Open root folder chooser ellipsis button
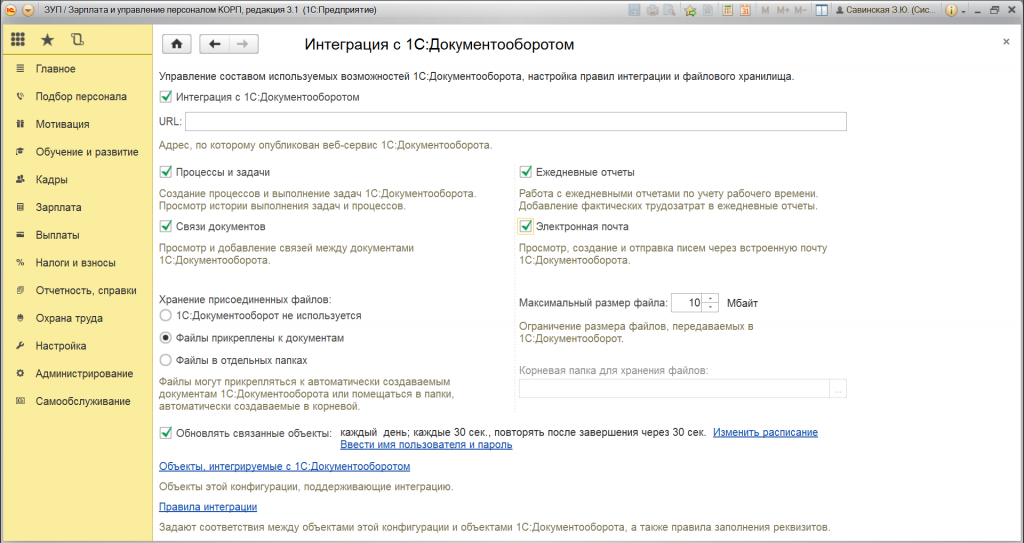1024x543 pixels. [838, 388]
